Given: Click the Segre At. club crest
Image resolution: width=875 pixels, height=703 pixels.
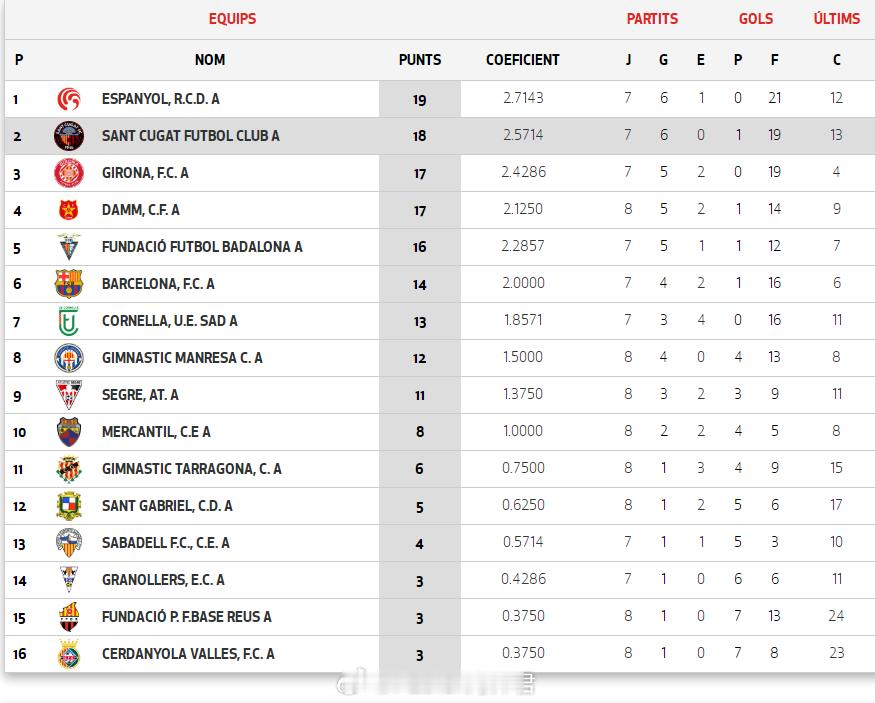Looking at the screenshot, I should click(69, 395).
